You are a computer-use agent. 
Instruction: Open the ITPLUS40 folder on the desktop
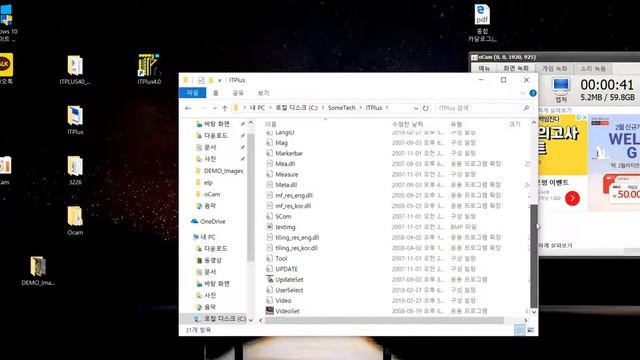click(75, 69)
